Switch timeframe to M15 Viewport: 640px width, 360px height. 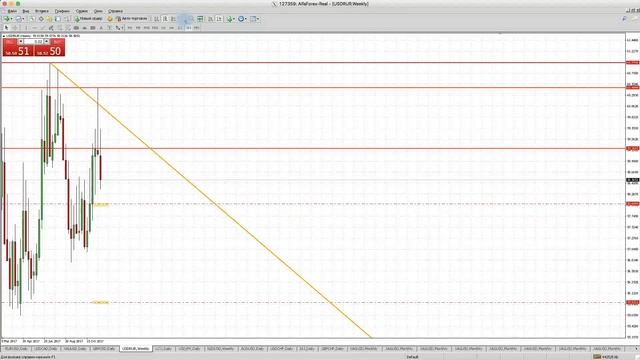146,28
